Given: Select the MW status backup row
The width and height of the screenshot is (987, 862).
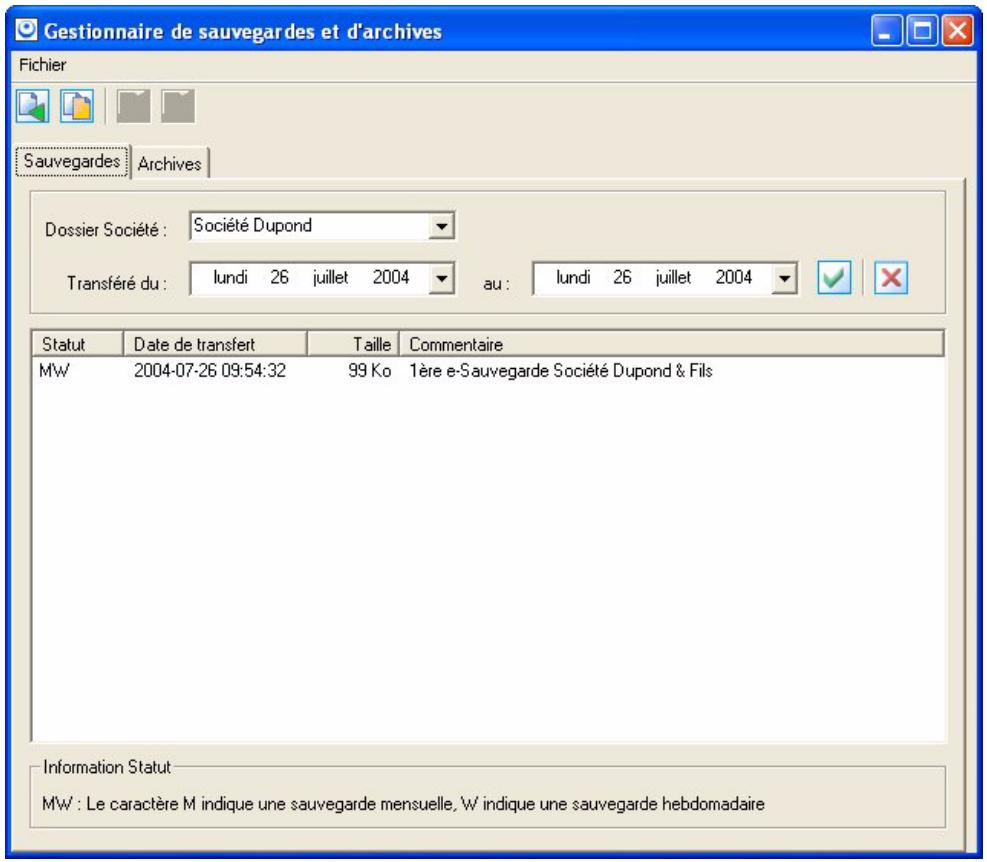Looking at the screenshot, I should tap(488, 370).
